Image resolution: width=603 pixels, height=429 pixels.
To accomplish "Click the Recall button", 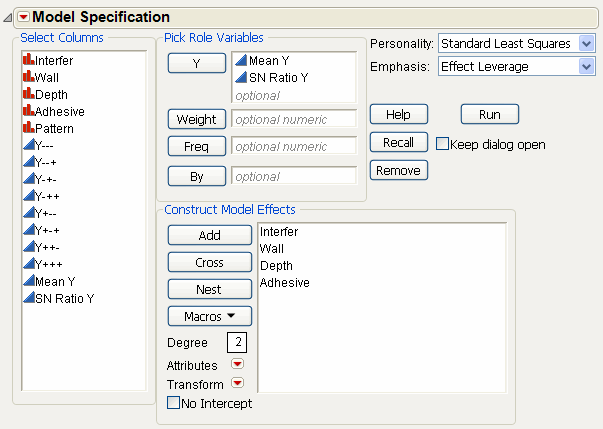I will (x=398, y=142).
